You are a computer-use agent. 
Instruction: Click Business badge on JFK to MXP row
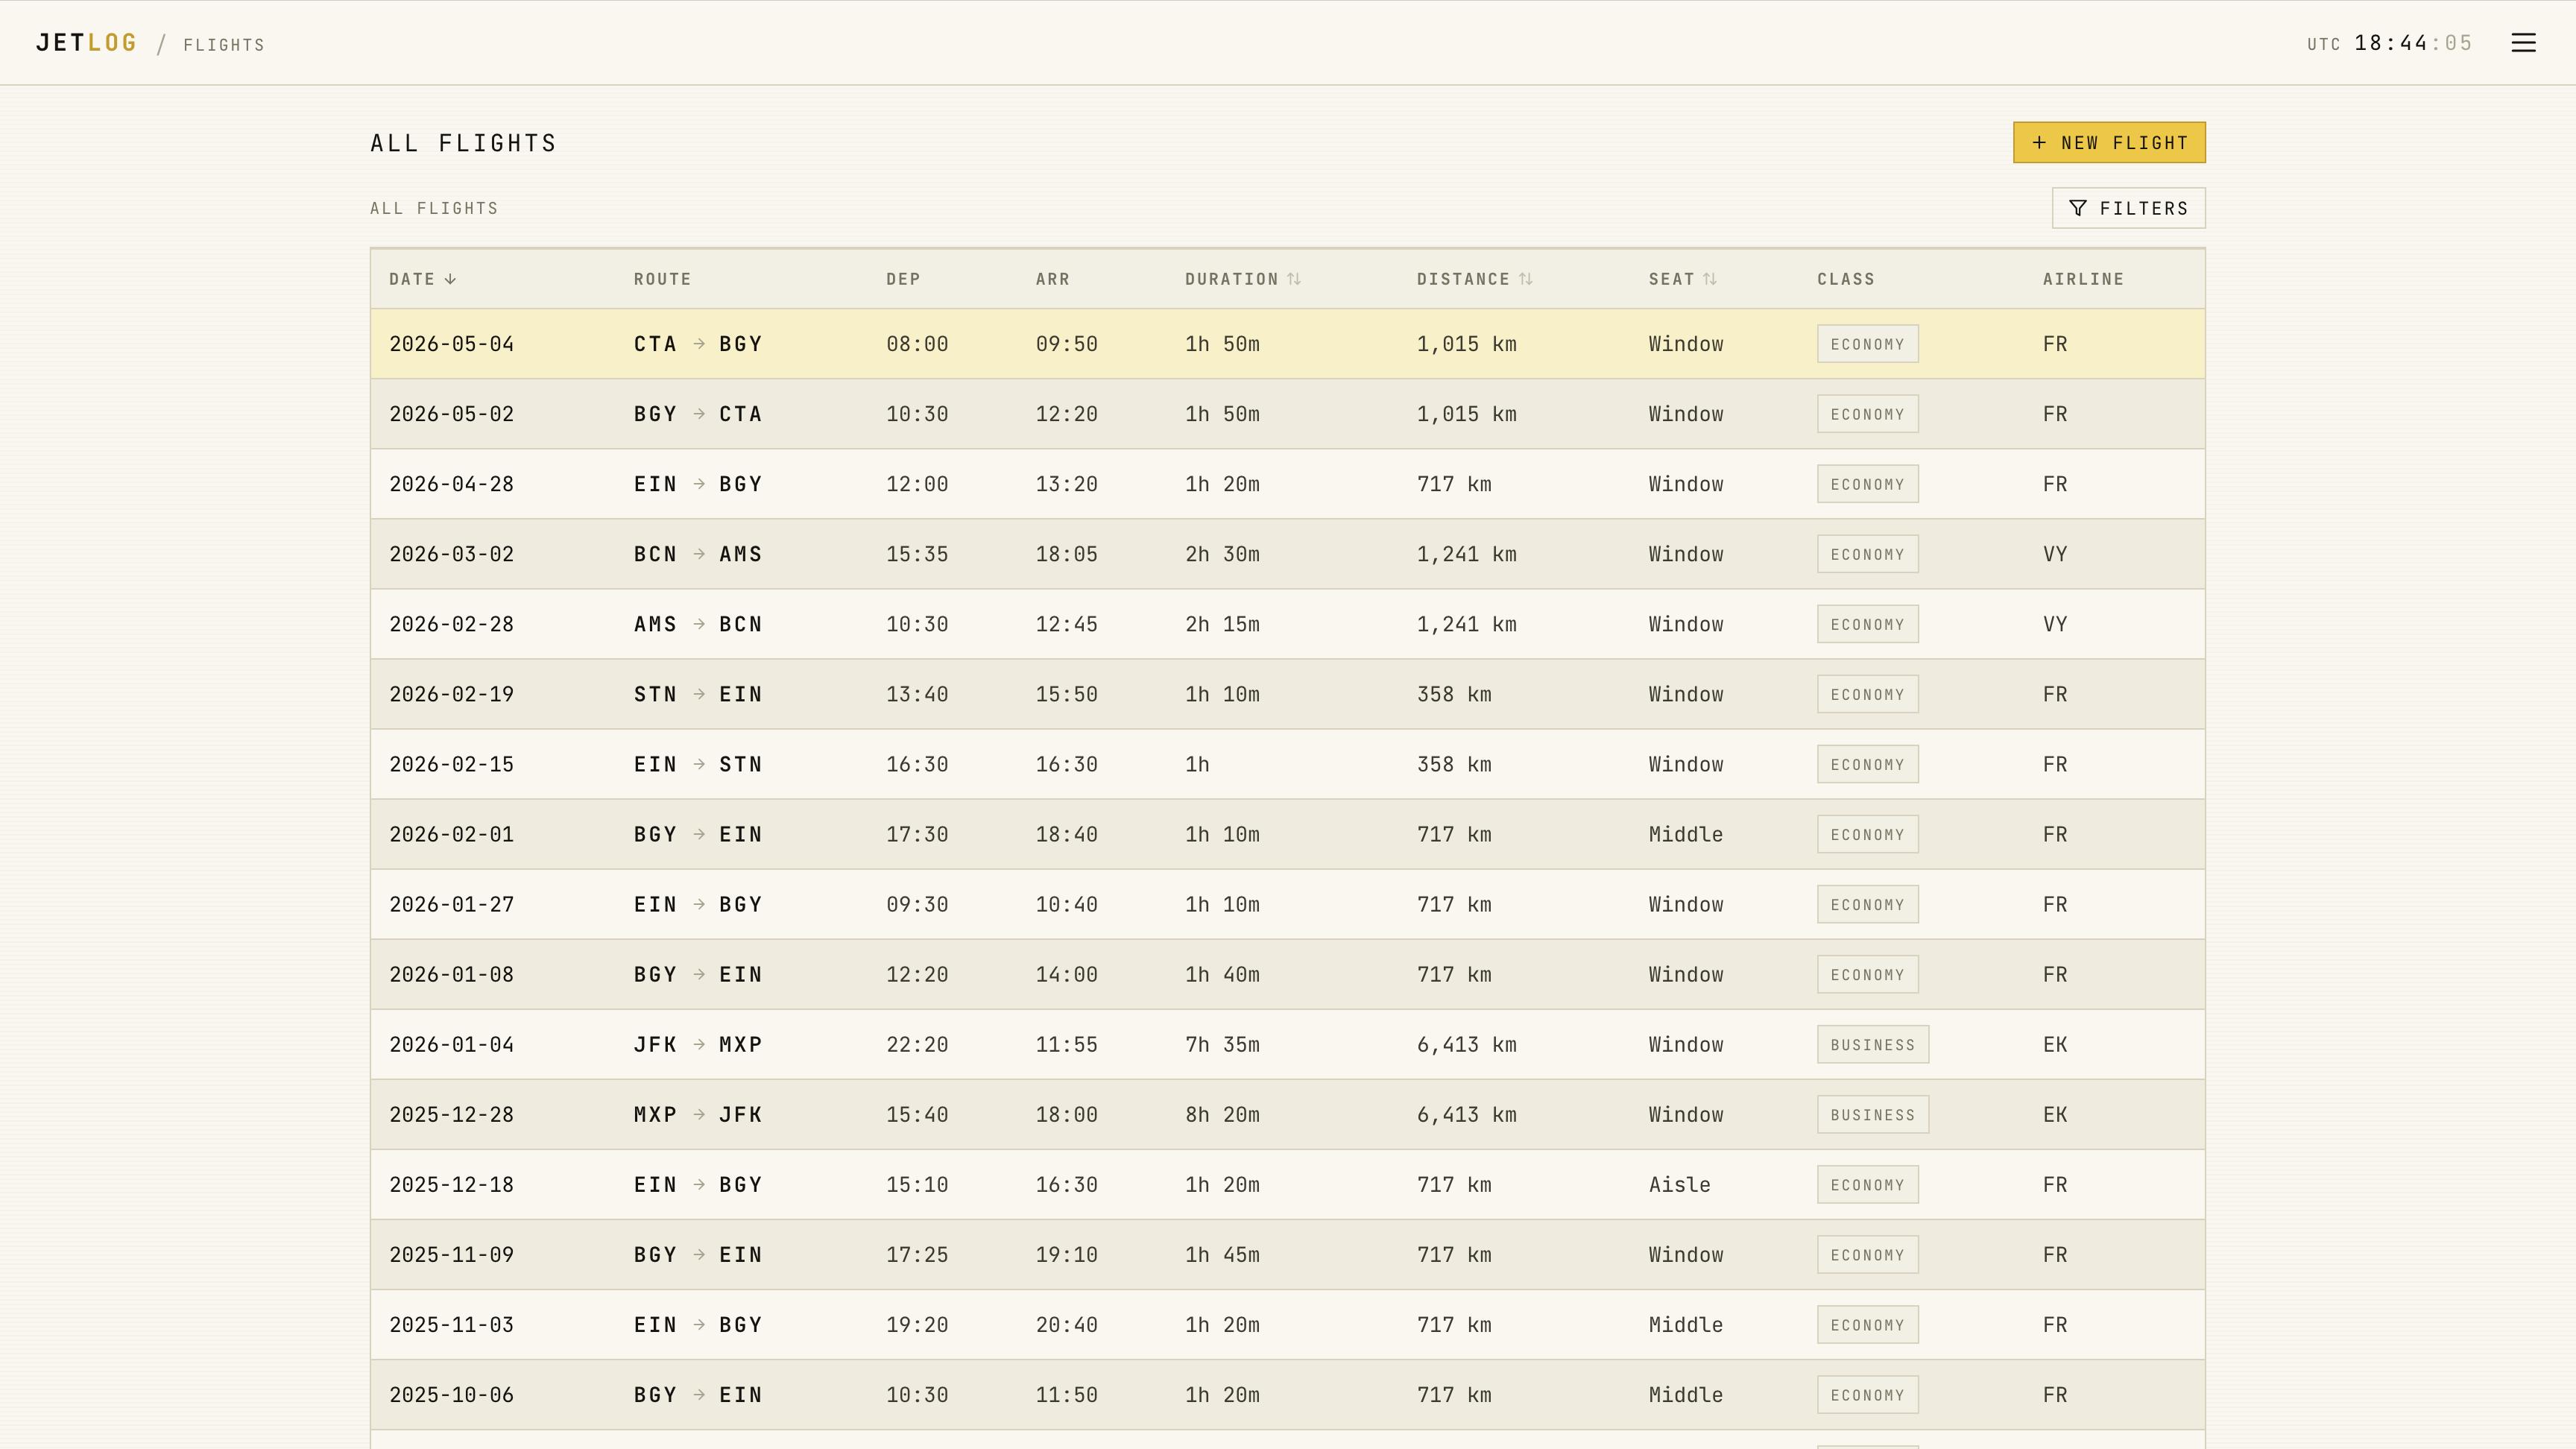click(1872, 1044)
